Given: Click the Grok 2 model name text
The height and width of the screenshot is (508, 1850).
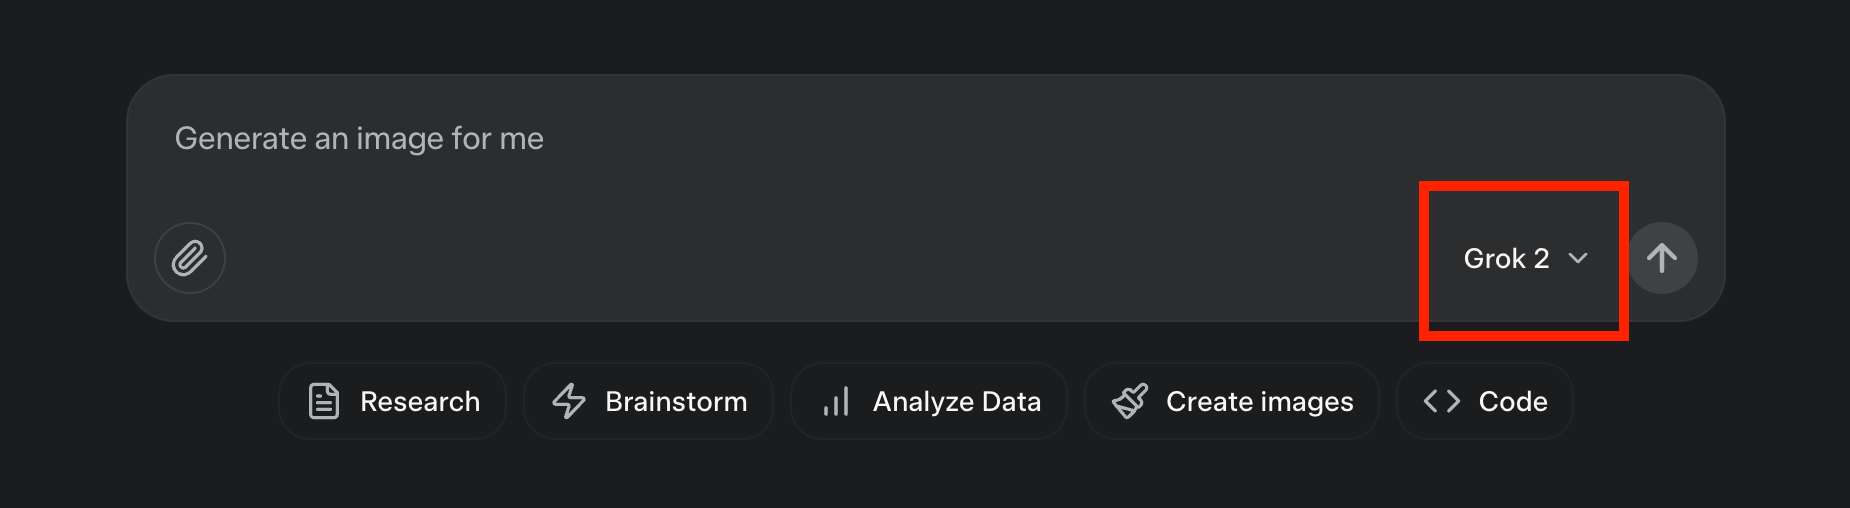Looking at the screenshot, I should coord(1506,258).
